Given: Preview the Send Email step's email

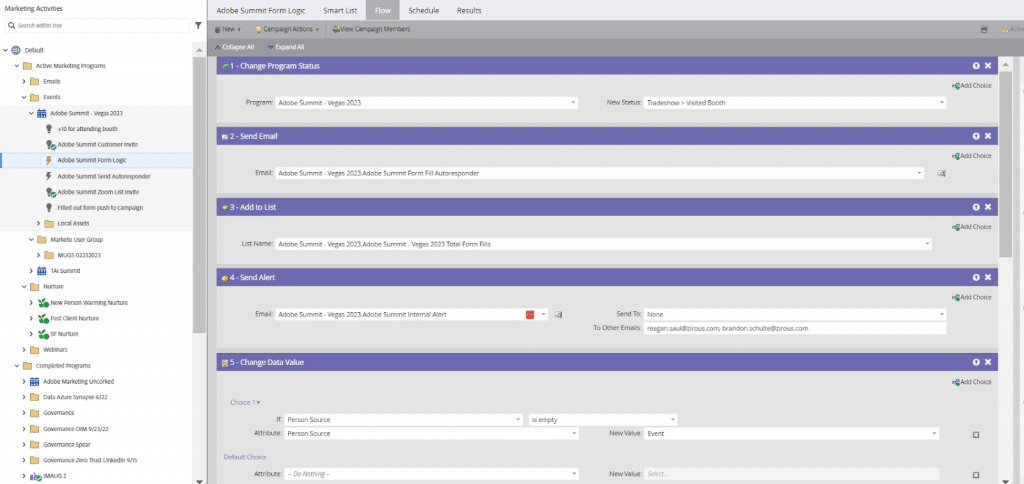Looking at the screenshot, I should click(941, 173).
